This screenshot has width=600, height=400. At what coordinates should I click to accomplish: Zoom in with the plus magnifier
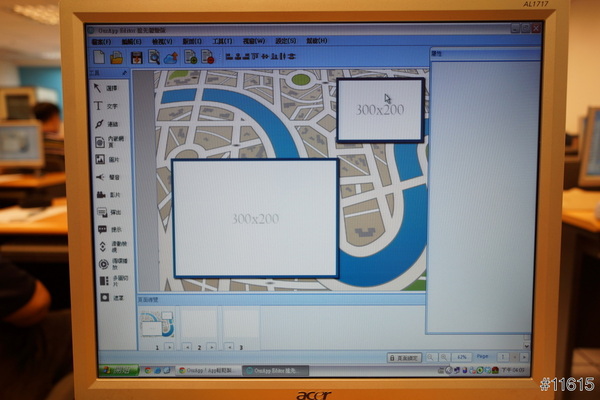tap(444, 357)
